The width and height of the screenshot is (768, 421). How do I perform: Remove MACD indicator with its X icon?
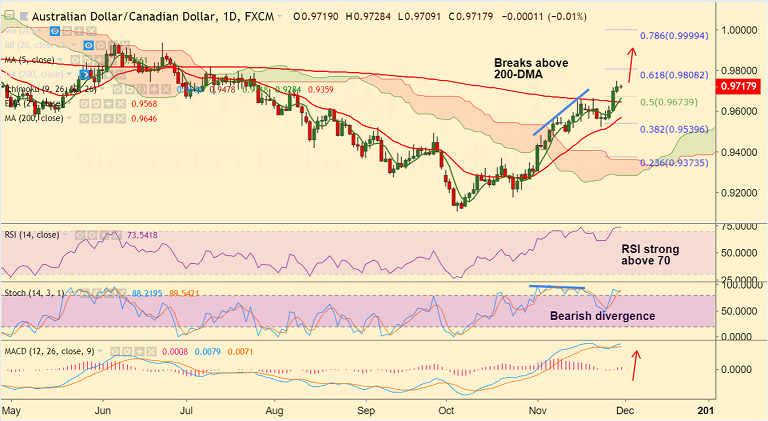click(x=151, y=351)
